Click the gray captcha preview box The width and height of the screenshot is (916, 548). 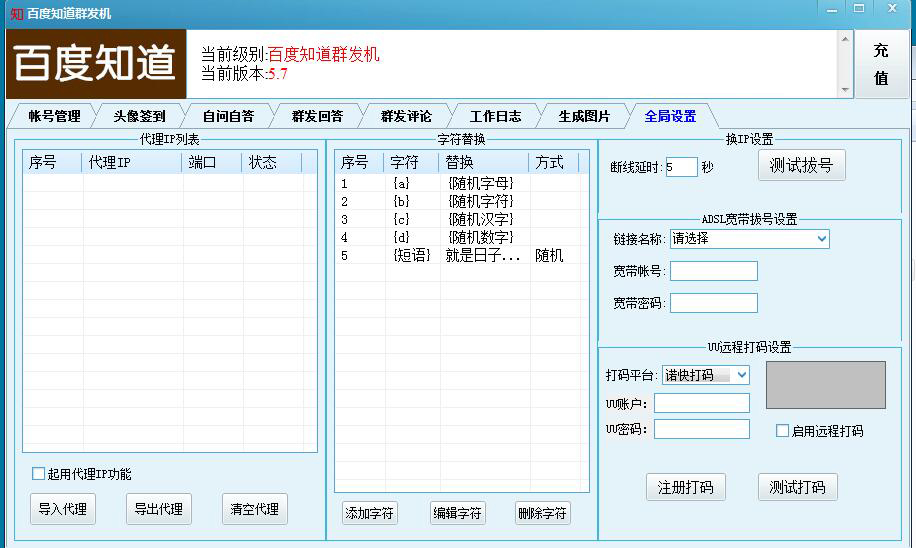(825, 384)
